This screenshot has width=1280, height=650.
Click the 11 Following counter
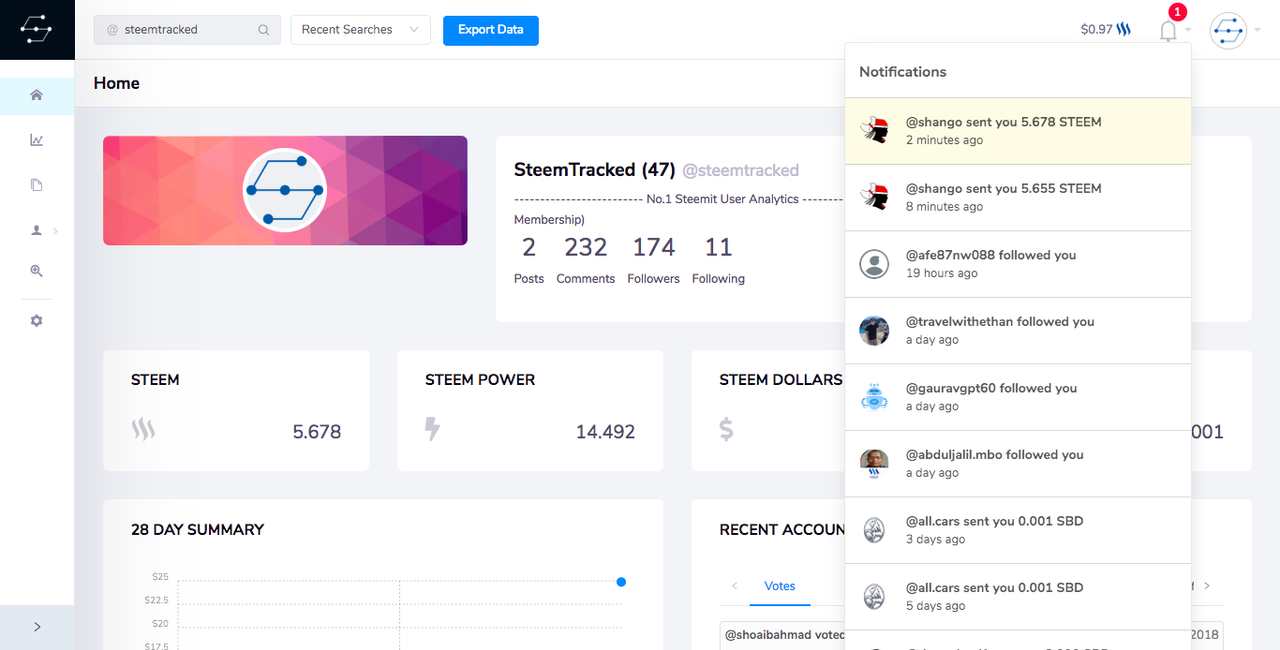pyautogui.click(x=718, y=259)
